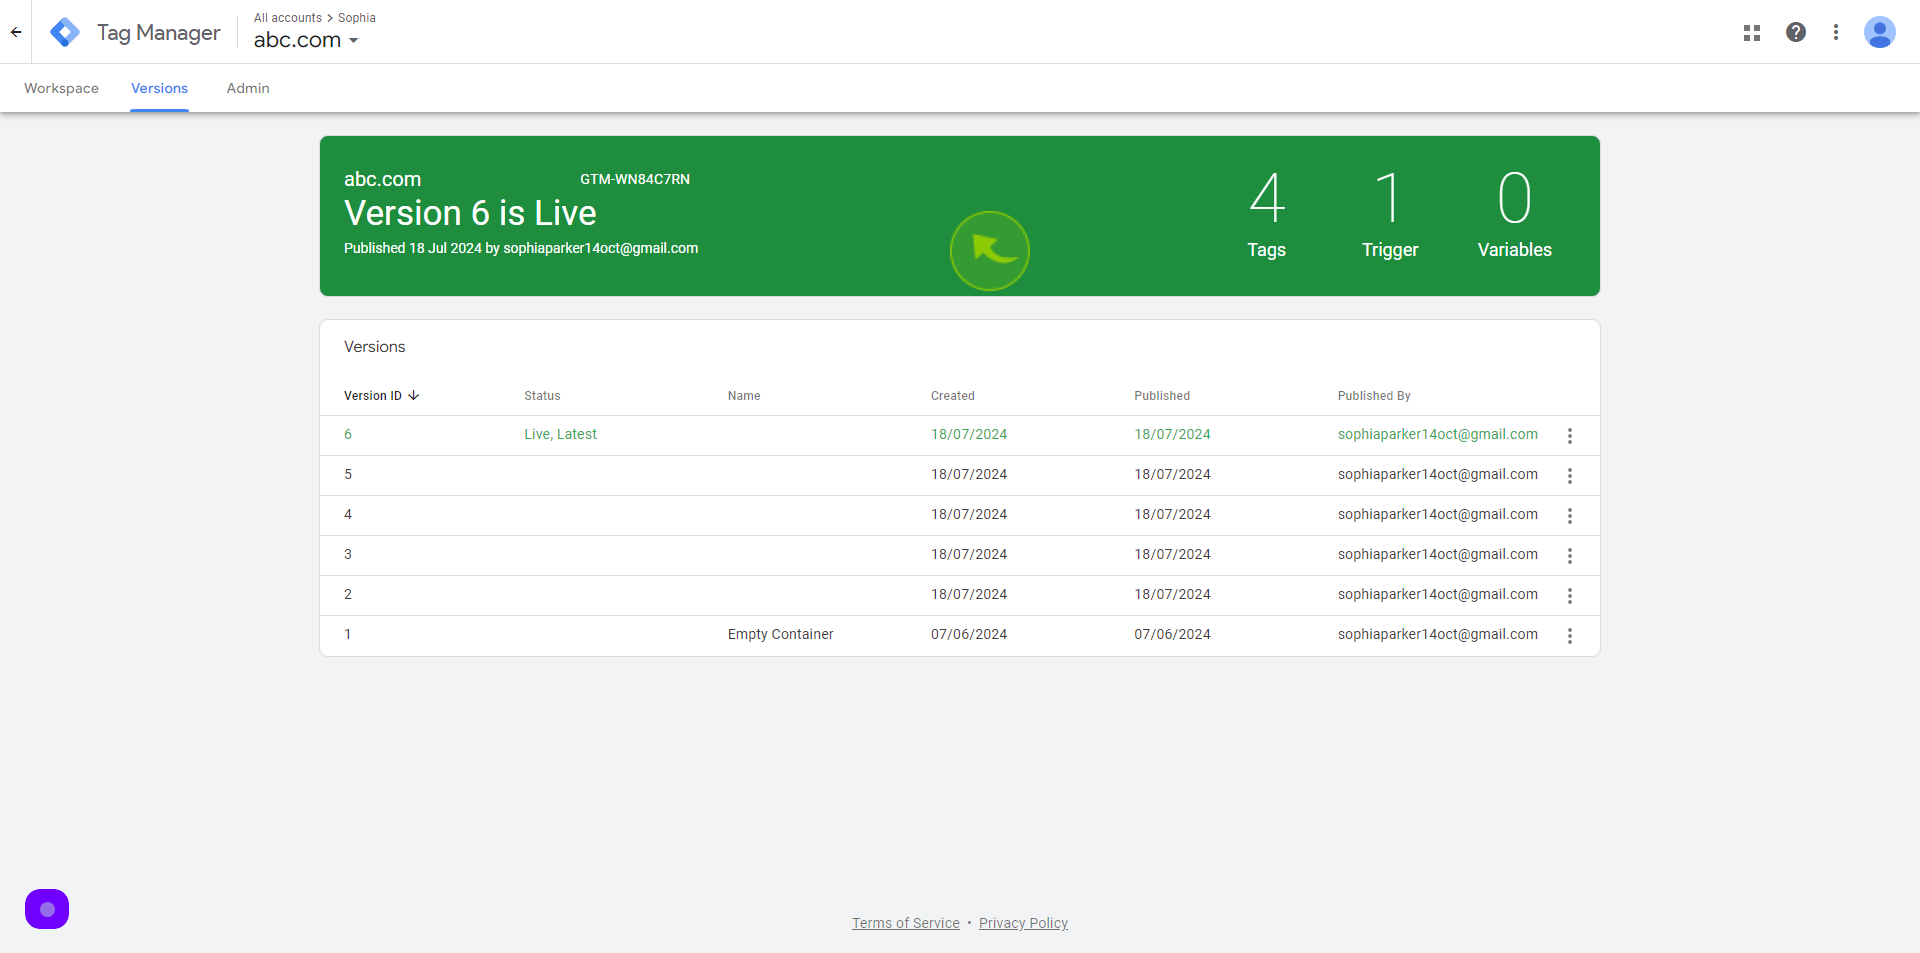Click the Published By column header
The width and height of the screenshot is (1920, 953).
[1374, 396]
